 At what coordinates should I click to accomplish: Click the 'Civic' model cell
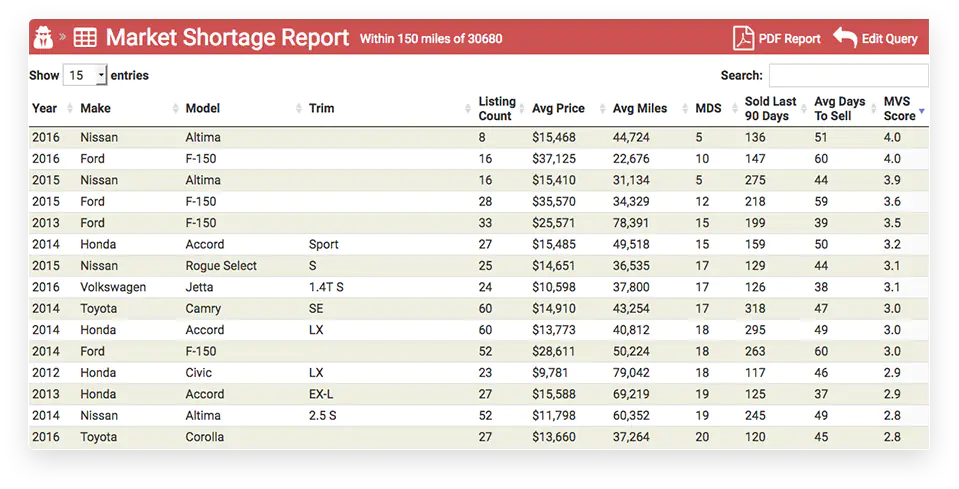(199, 373)
